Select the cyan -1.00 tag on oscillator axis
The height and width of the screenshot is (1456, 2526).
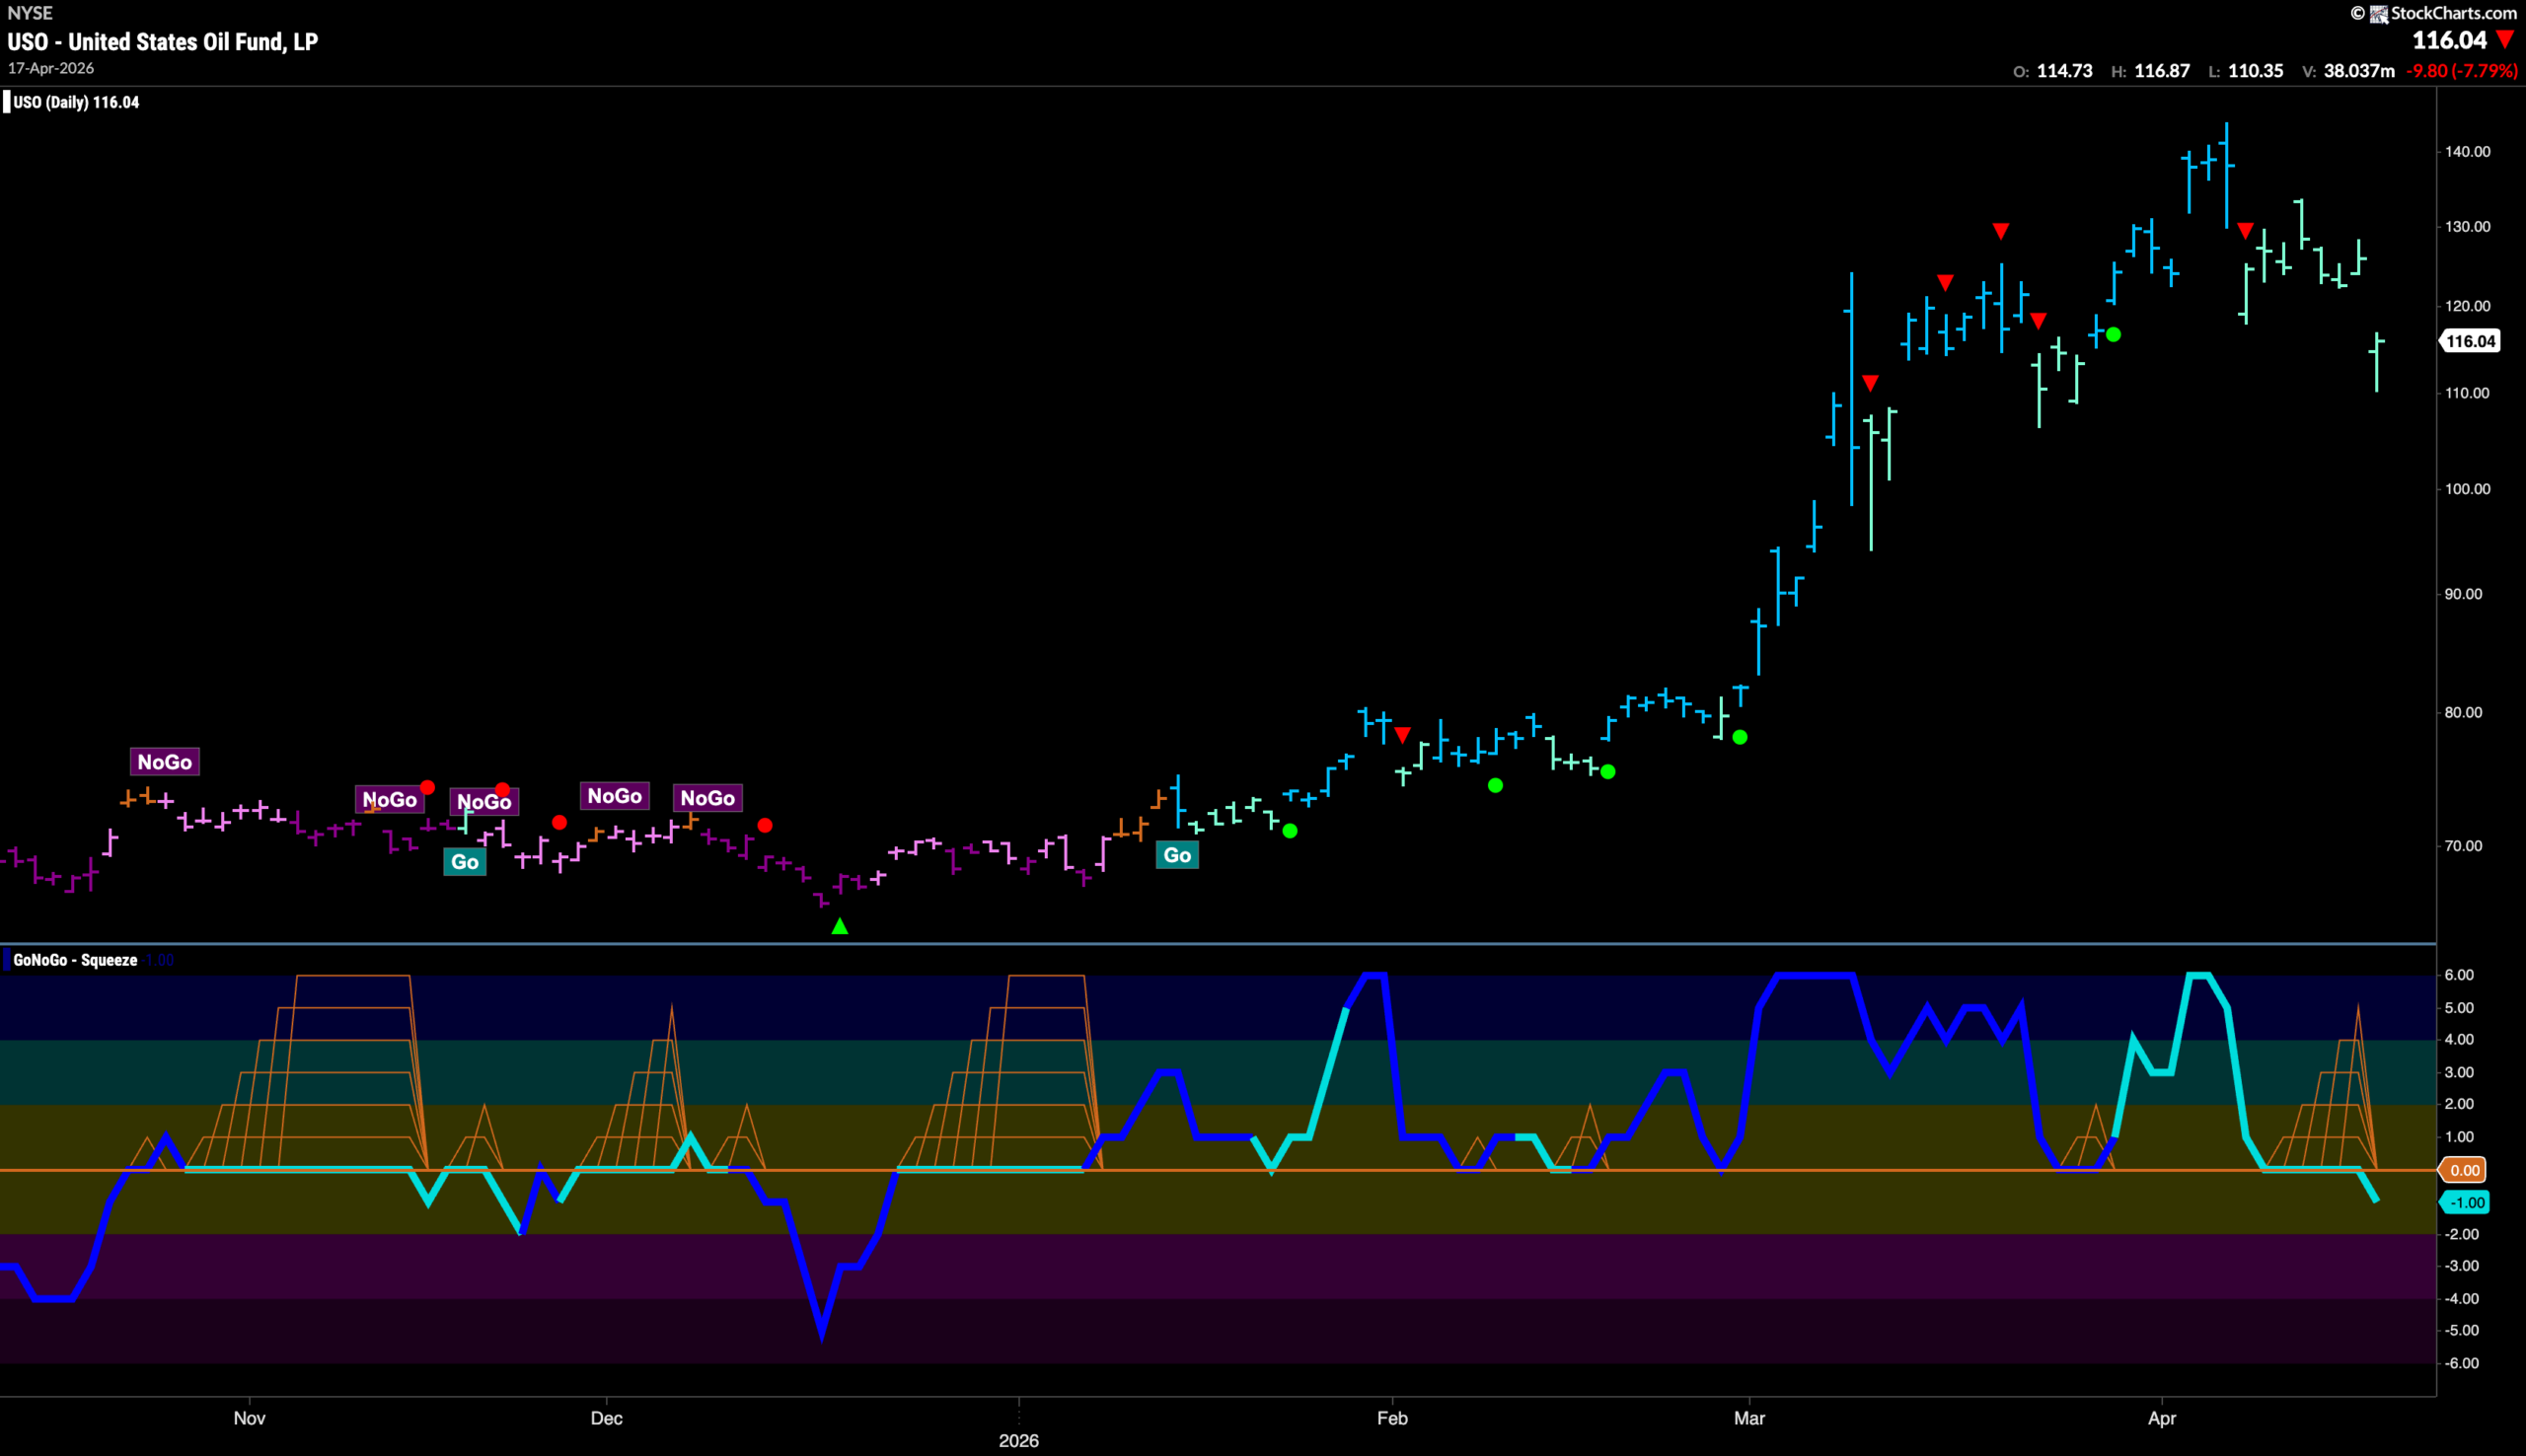(2464, 1203)
